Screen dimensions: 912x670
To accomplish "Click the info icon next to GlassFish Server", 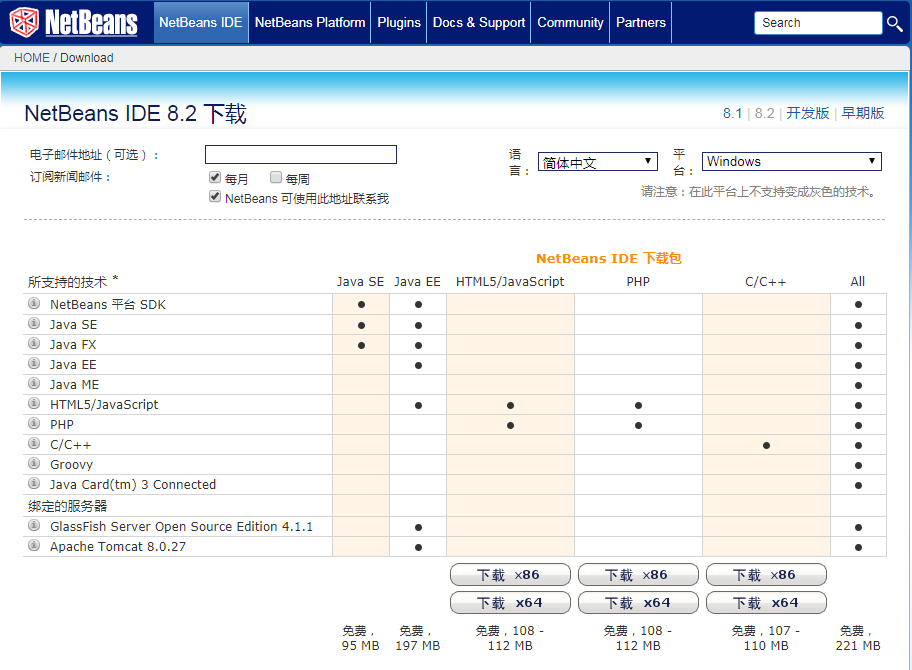I will coord(35,527).
